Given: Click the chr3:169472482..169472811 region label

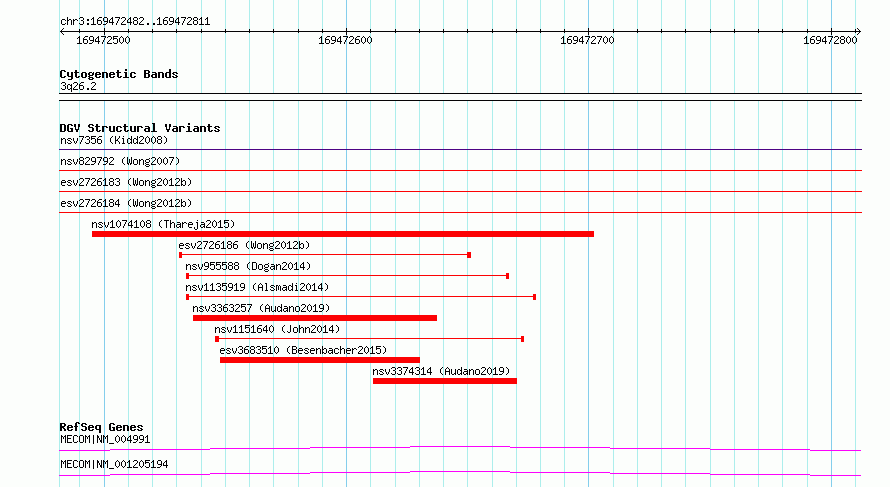Looking at the screenshot, I should point(135,22).
